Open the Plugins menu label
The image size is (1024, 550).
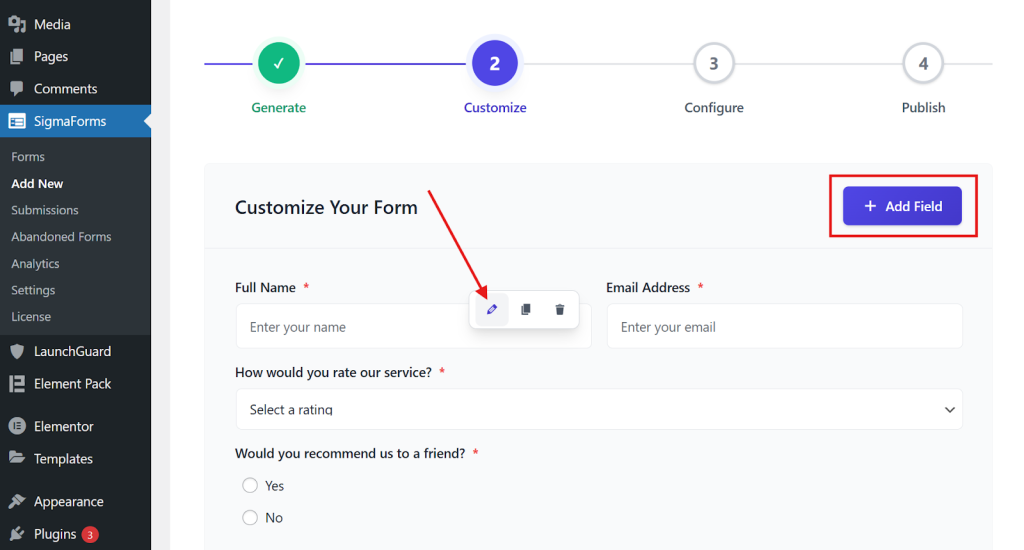click(56, 534)
